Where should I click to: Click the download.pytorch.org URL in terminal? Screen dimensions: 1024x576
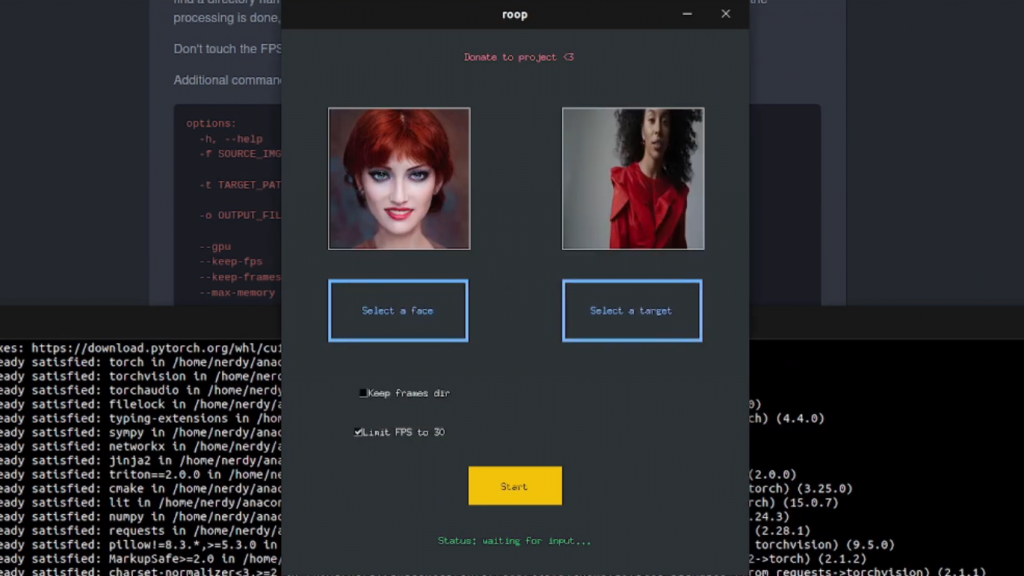coord(158,348)
